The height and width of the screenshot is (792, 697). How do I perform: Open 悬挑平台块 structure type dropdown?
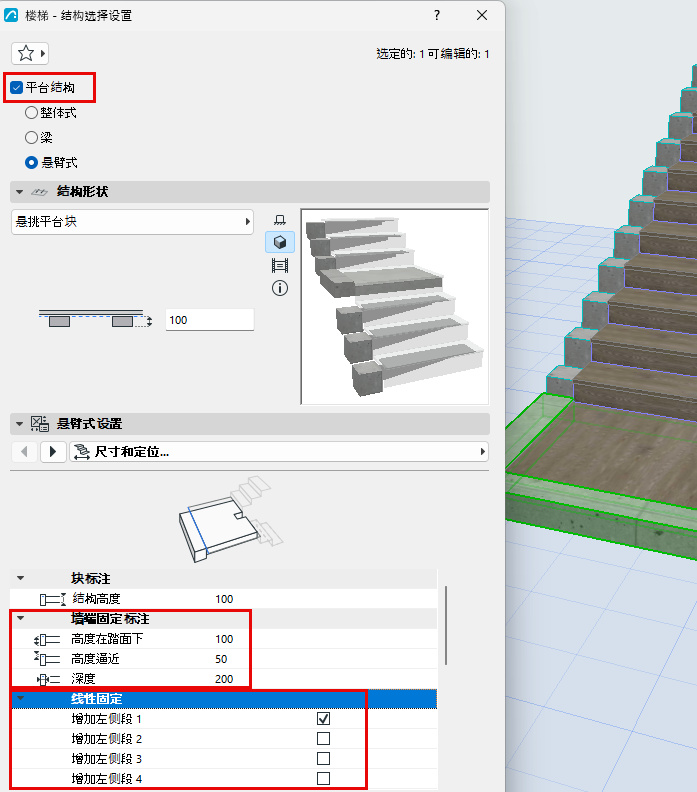(x=132, y=222)
